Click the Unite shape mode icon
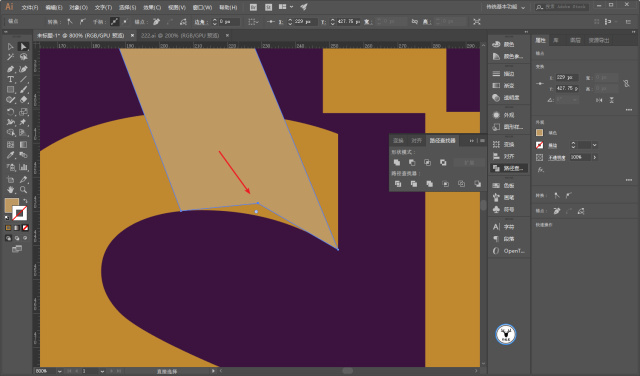This screenshot has width=640, height=376. [397, 162]
